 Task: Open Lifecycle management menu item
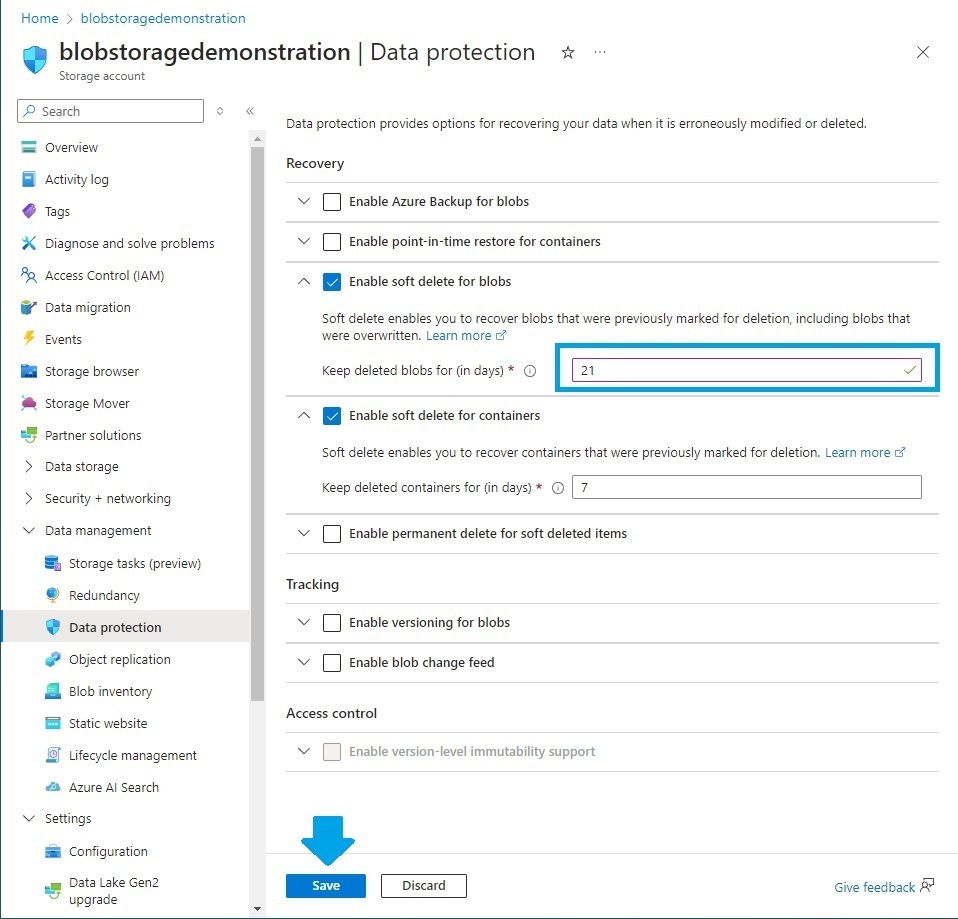(x=133, y=755)
